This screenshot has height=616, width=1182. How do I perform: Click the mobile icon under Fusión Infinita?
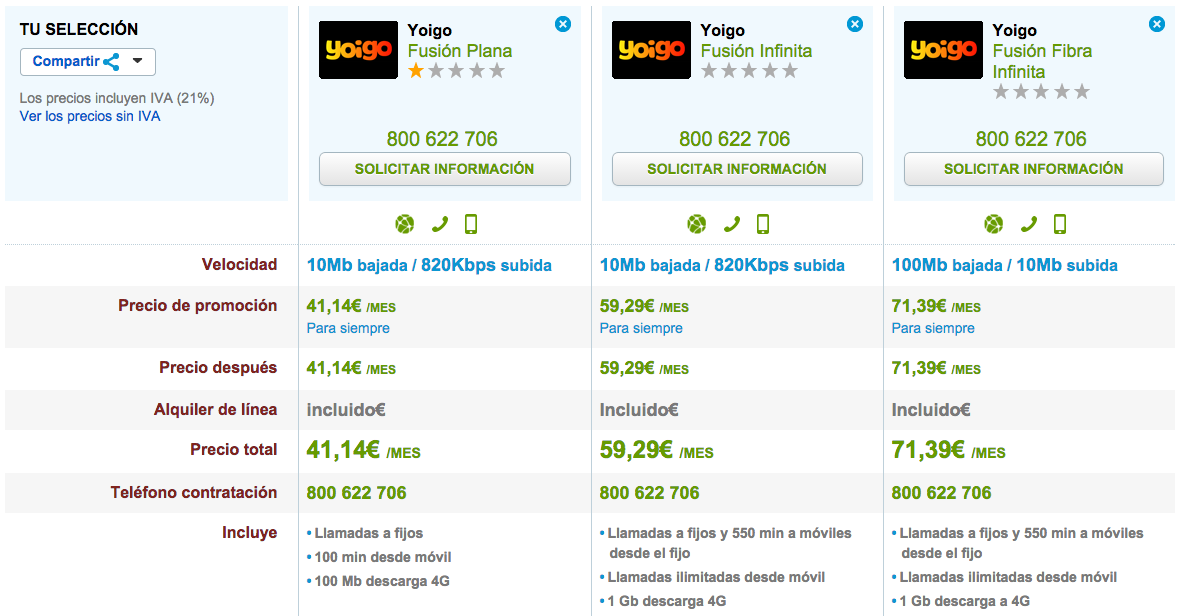click(763, 224)
